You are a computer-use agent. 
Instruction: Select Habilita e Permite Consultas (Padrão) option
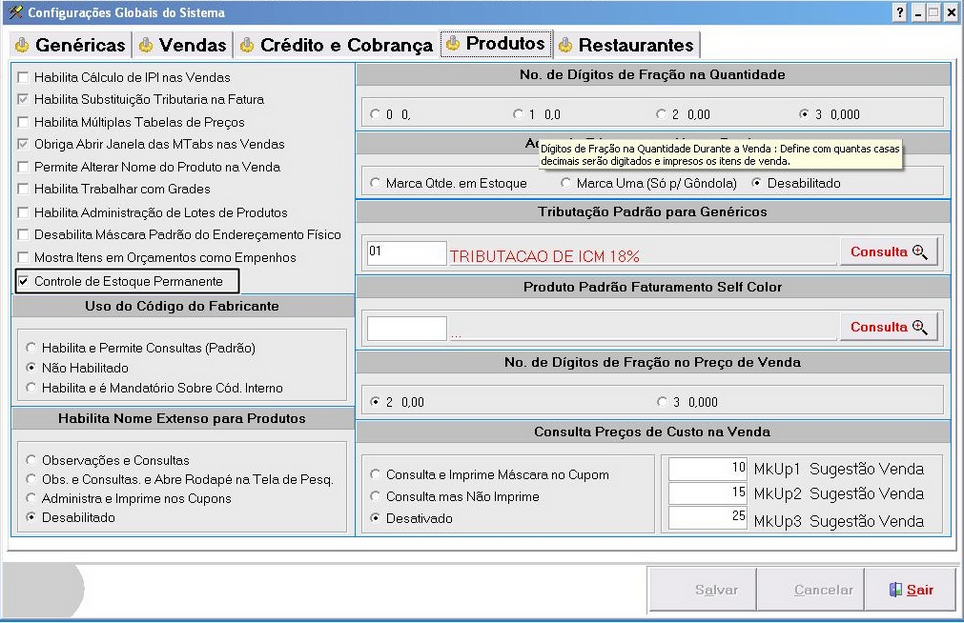(x=33, y=348)
